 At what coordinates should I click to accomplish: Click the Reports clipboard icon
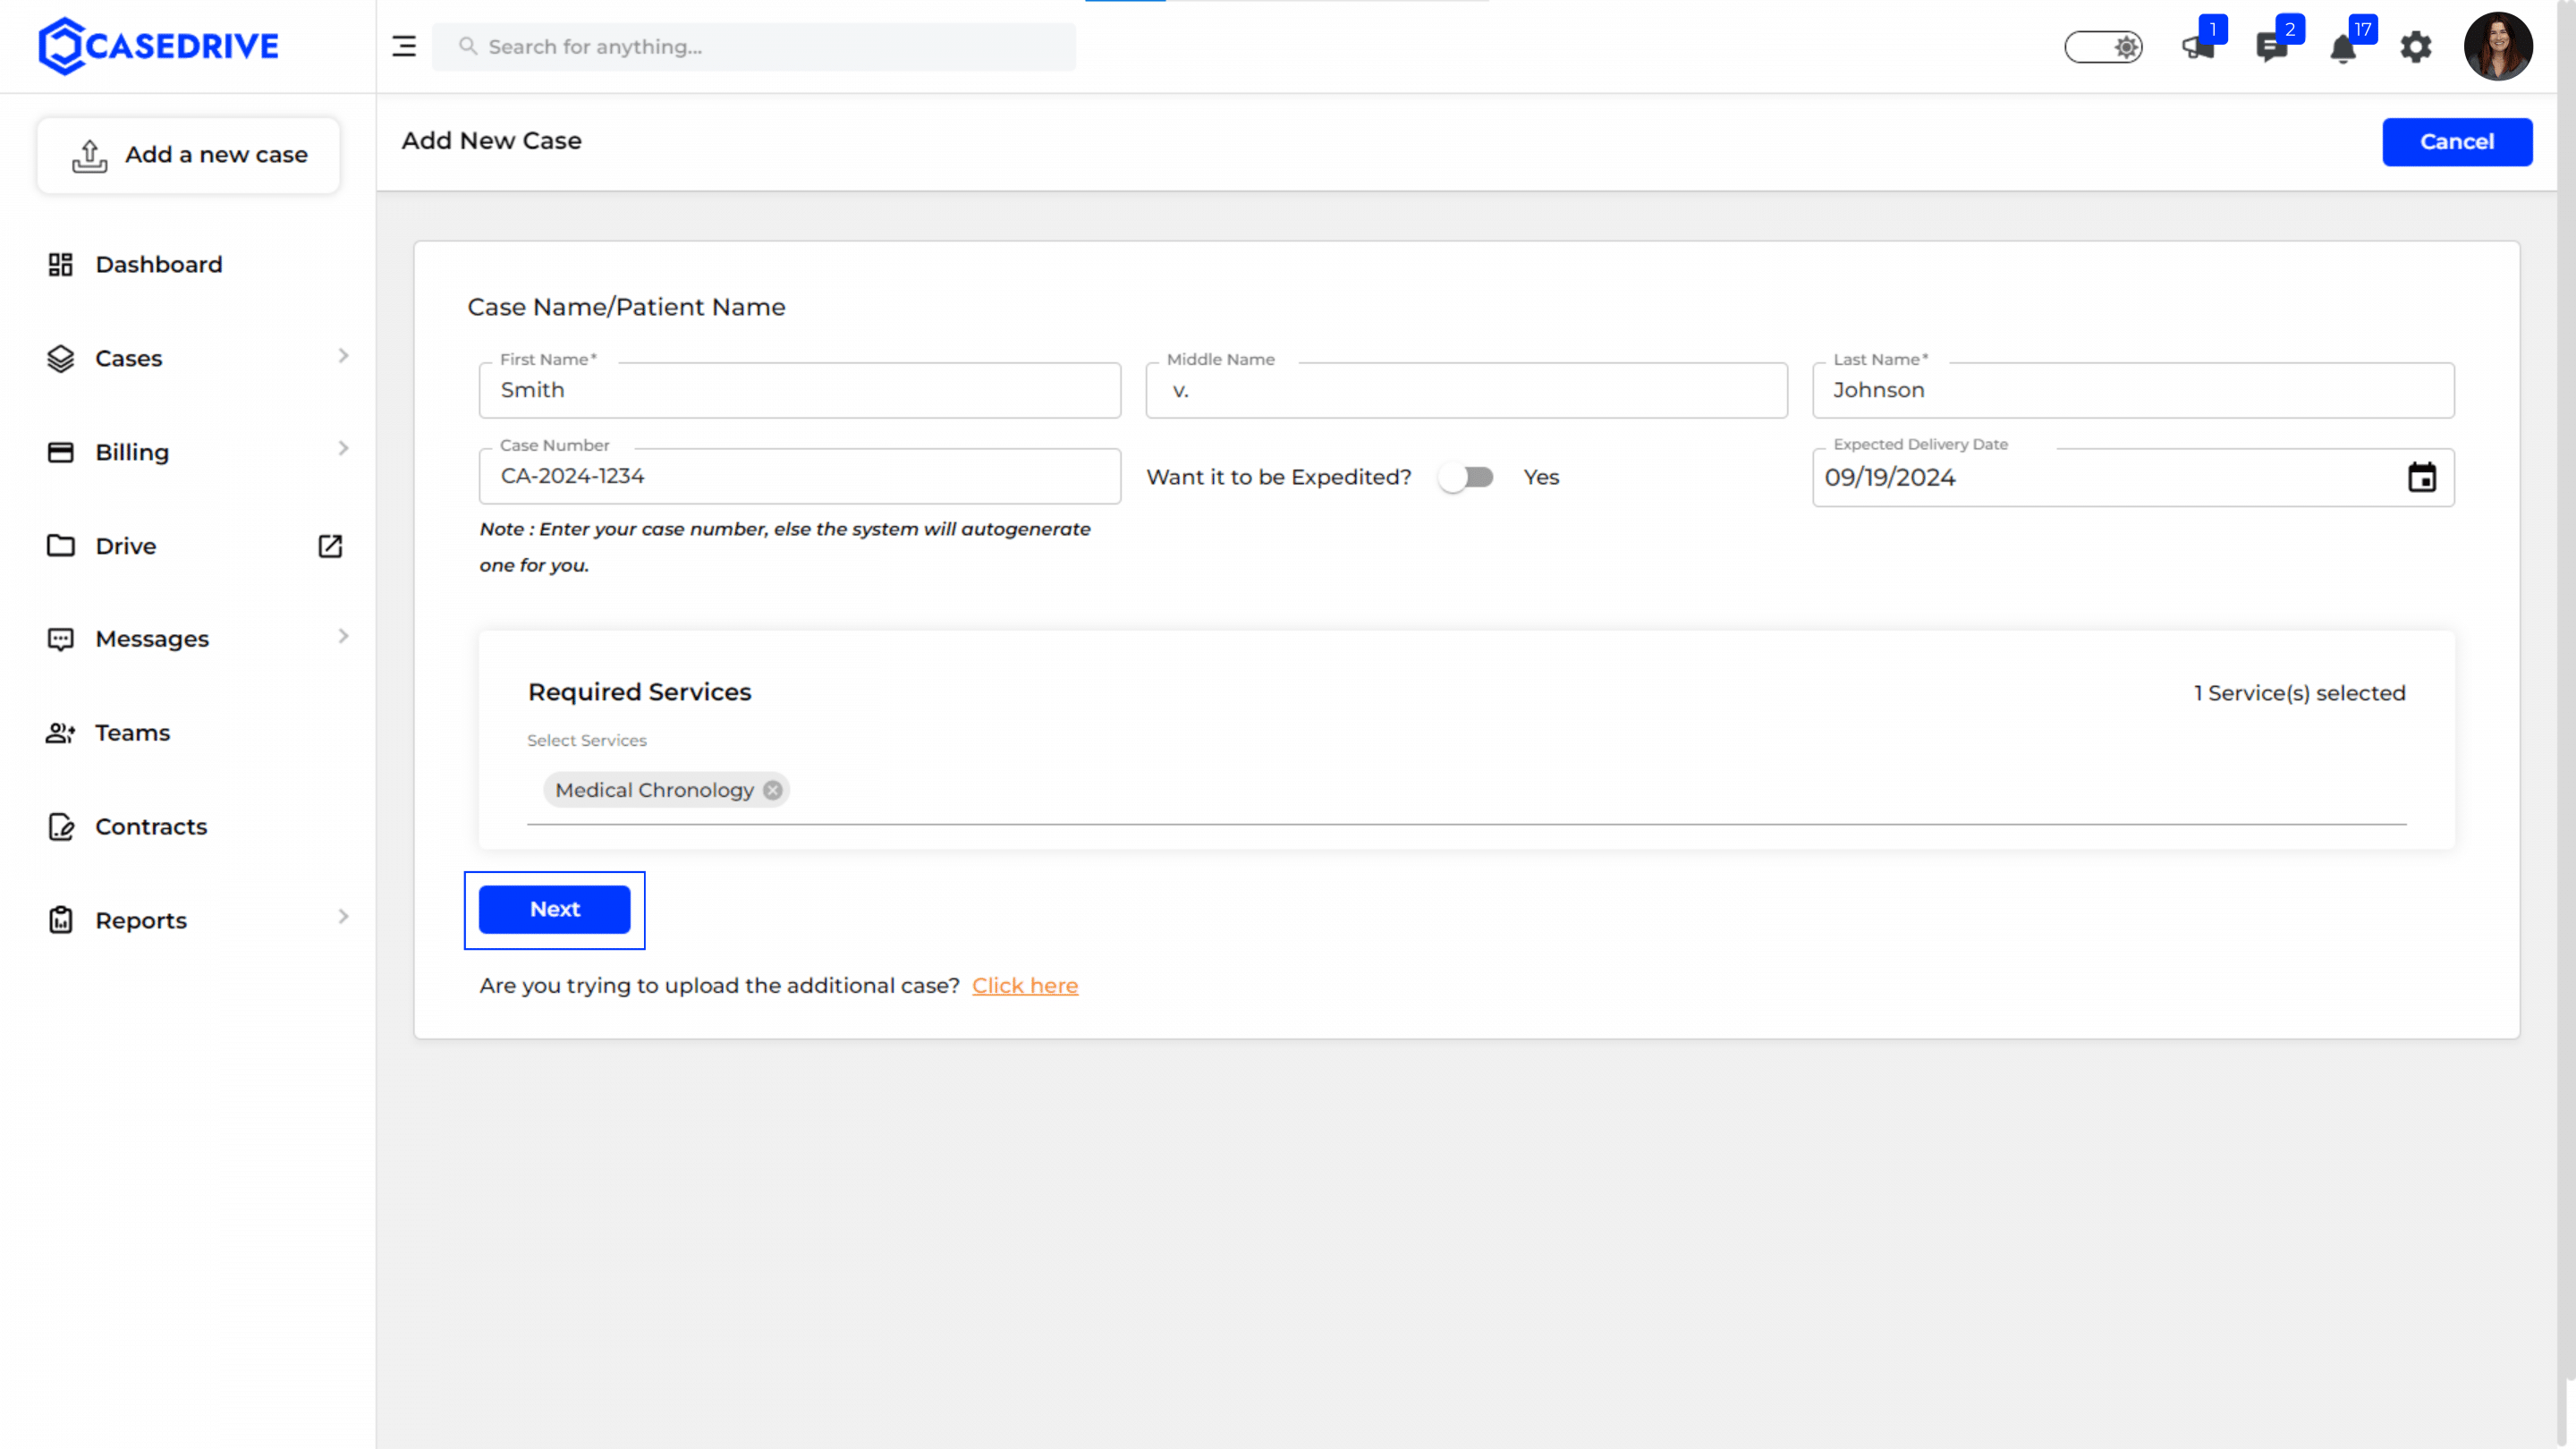pos(61,920)
